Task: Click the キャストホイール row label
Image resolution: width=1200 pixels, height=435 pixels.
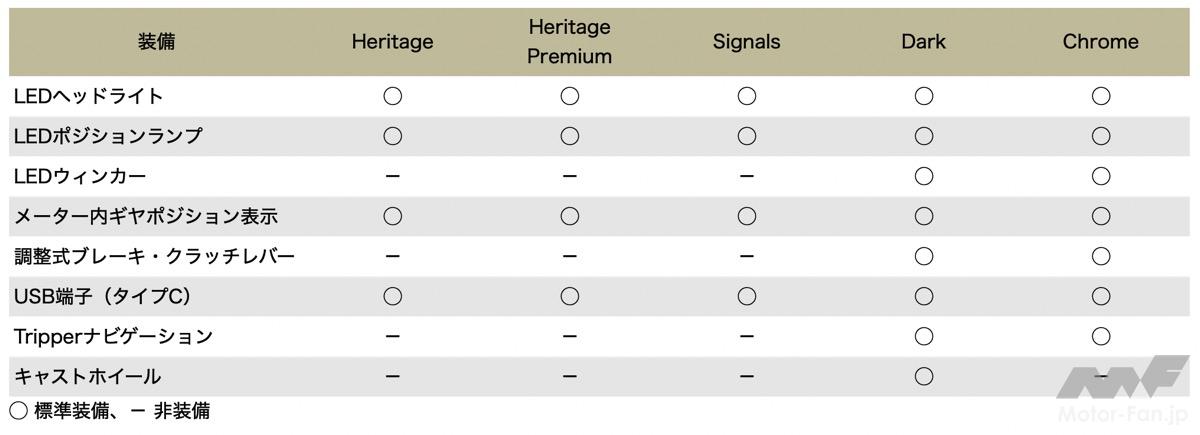Action: tap(88, 377)
